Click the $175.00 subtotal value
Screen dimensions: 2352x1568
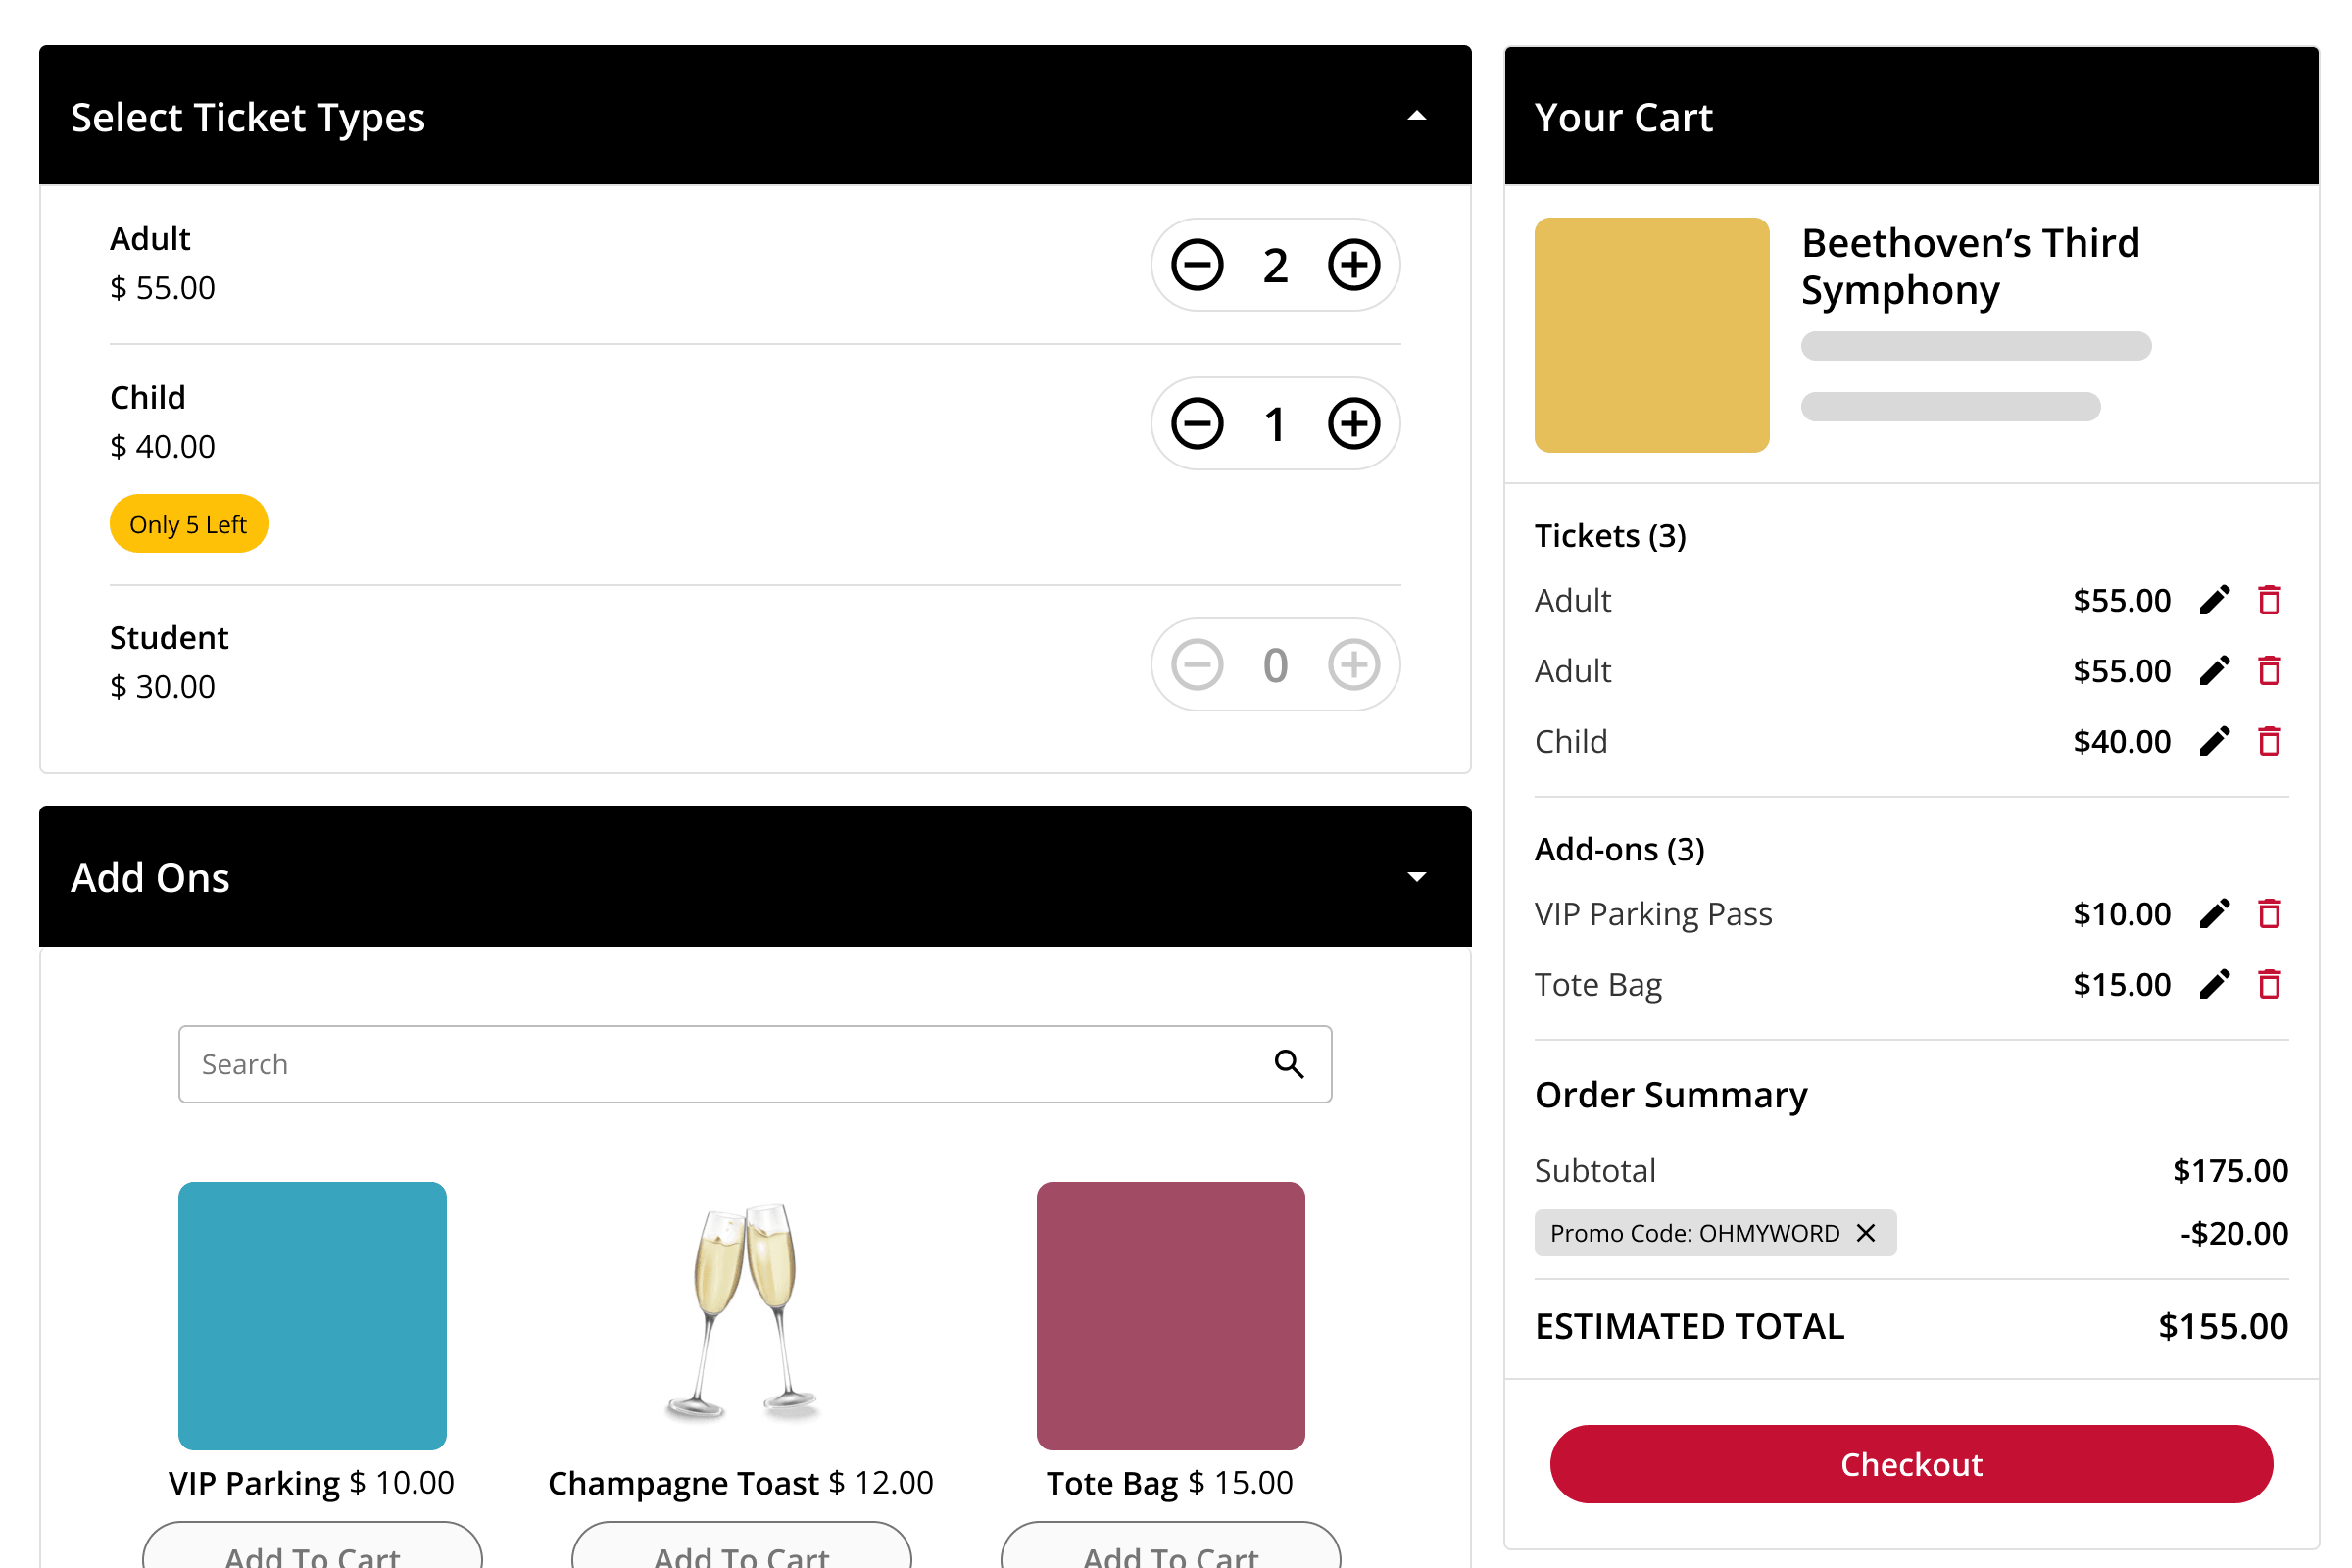pyautogui.click(x=2230, y=1170)
